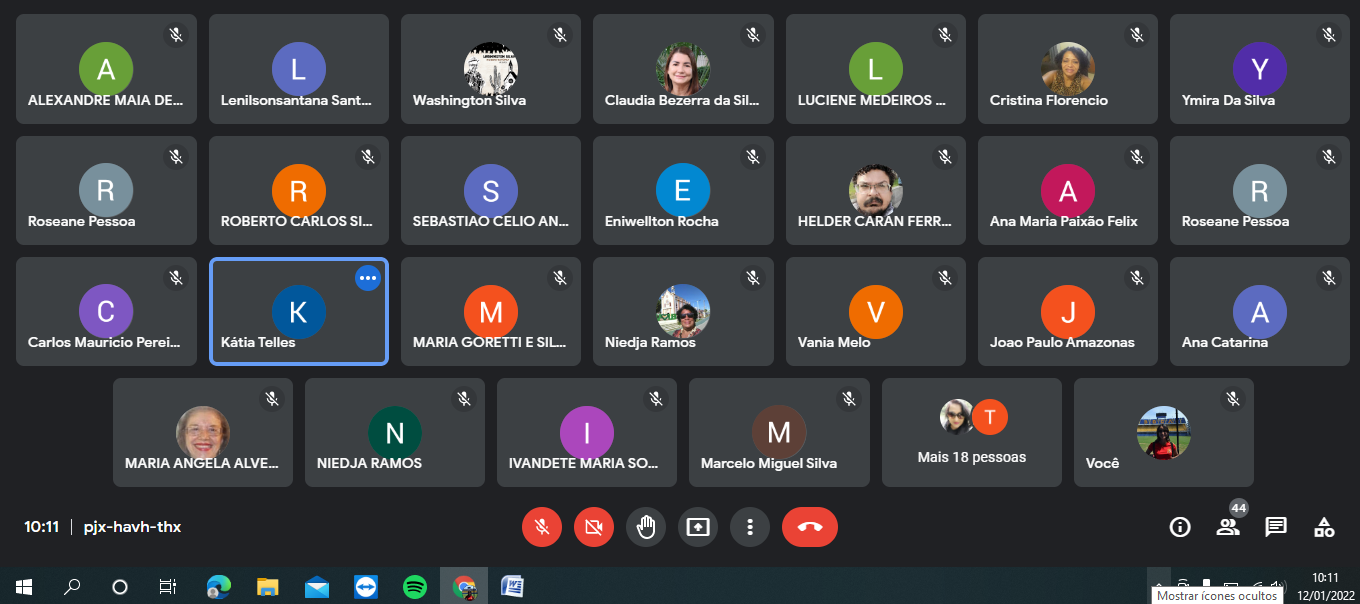Select MARIA ANGELA's profile photo
Screen dimensions: 1360x604
pos(203,432)
